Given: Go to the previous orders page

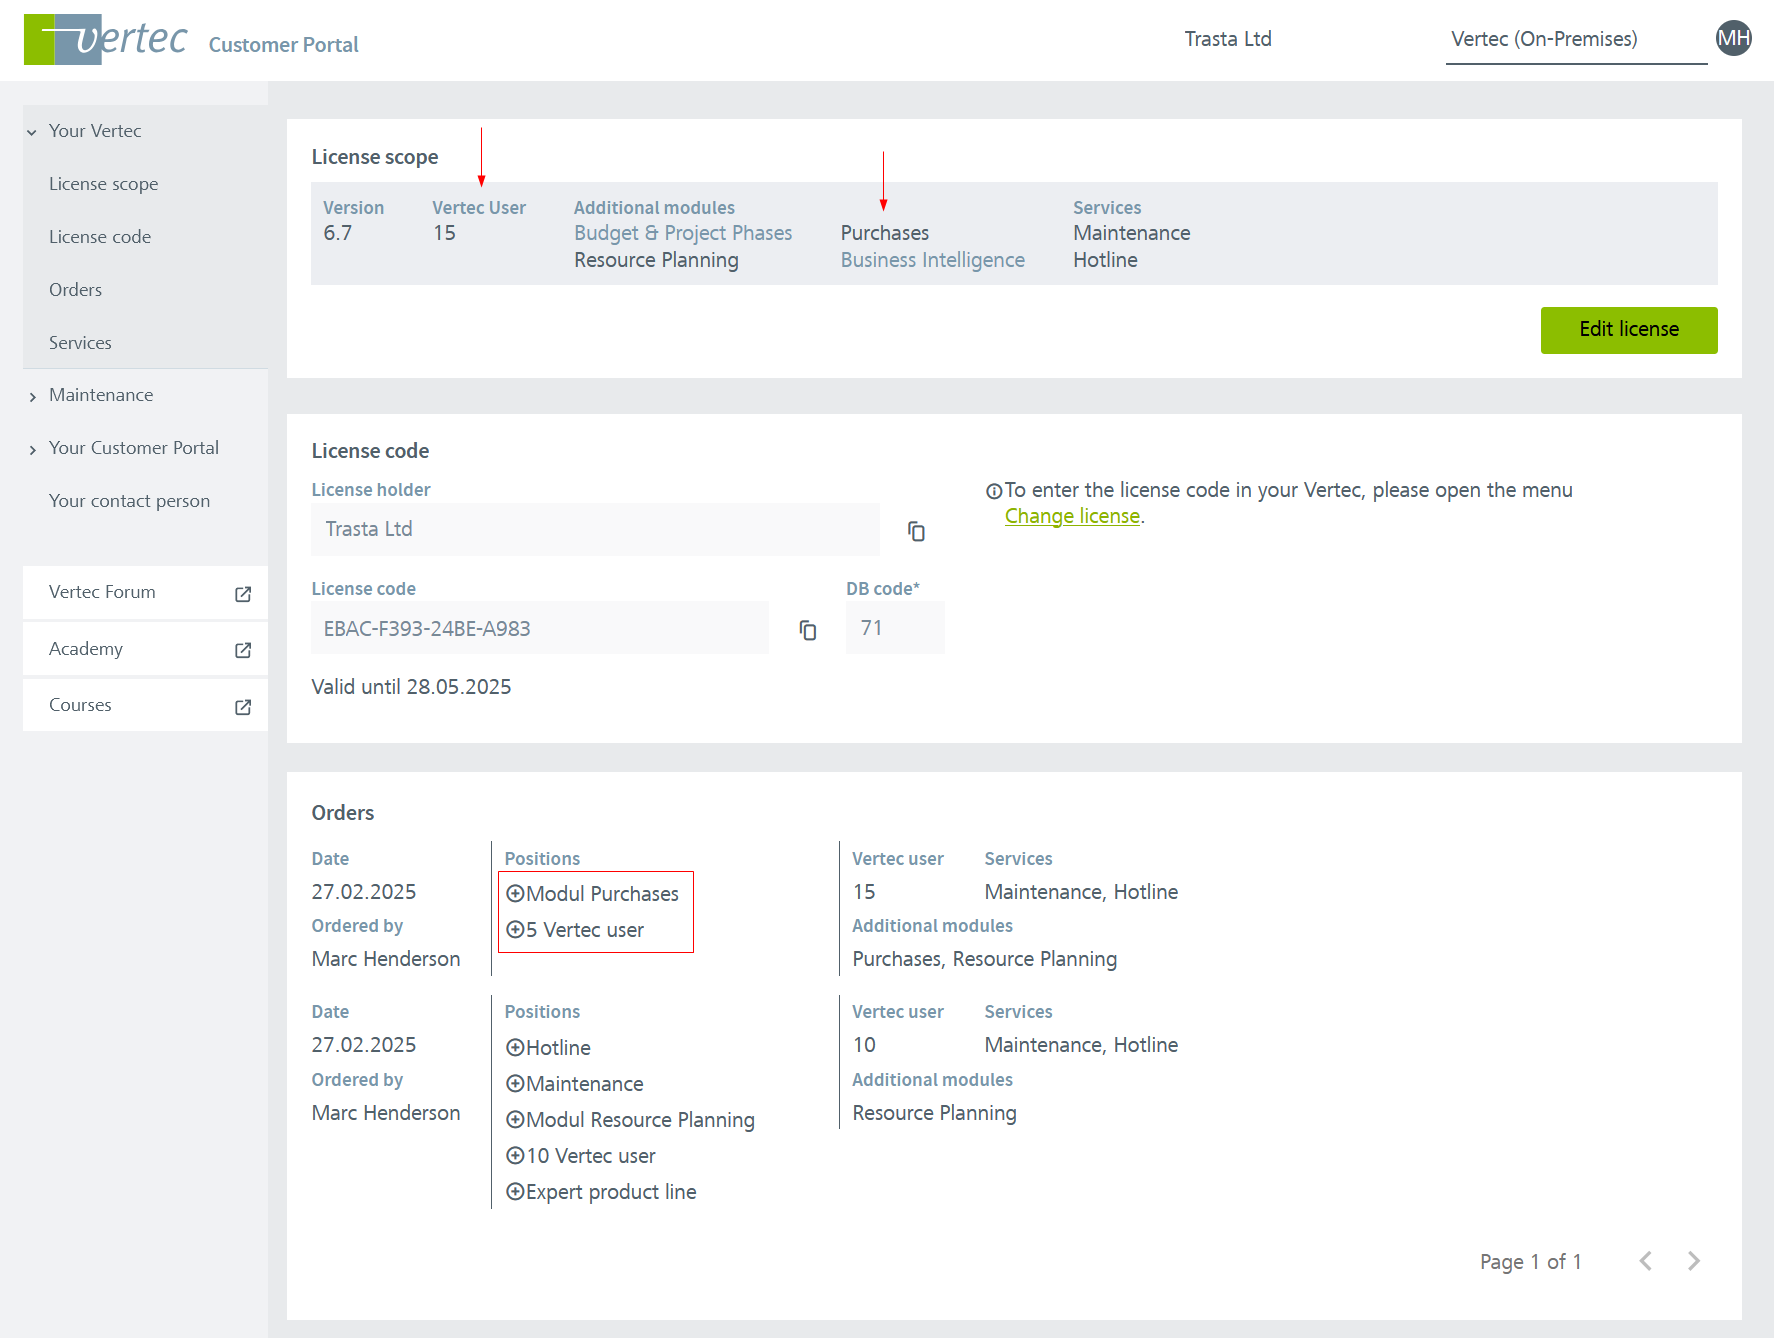Looking at the screenshot, I should coord(1645,1261).
